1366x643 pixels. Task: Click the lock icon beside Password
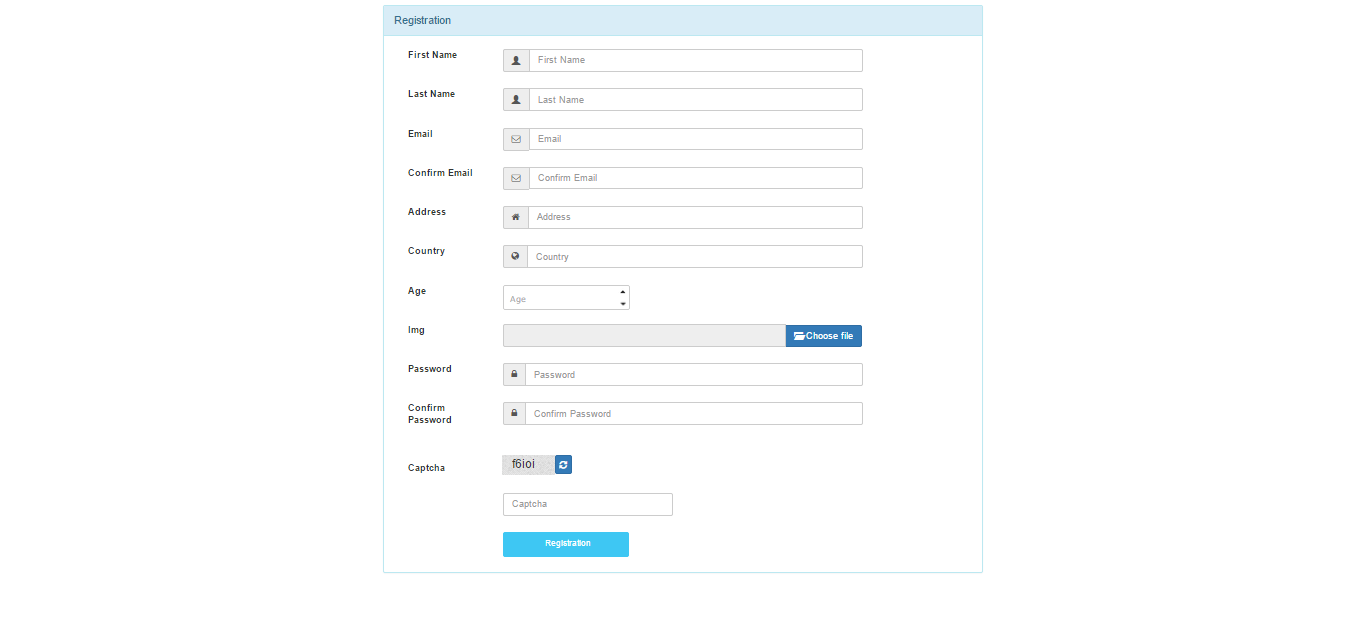click(x=514, y=373)
